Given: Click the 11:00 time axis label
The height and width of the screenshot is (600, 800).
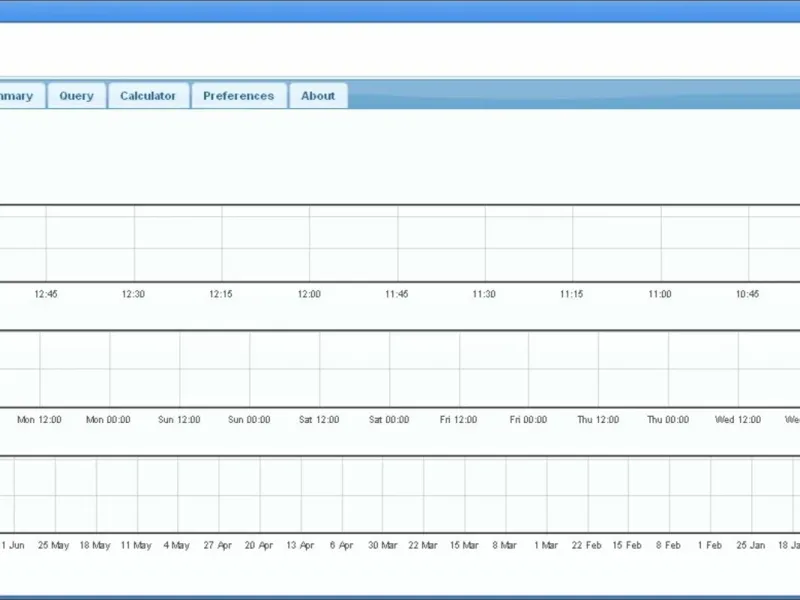Looking at the screenshot, I should [660, 294].
